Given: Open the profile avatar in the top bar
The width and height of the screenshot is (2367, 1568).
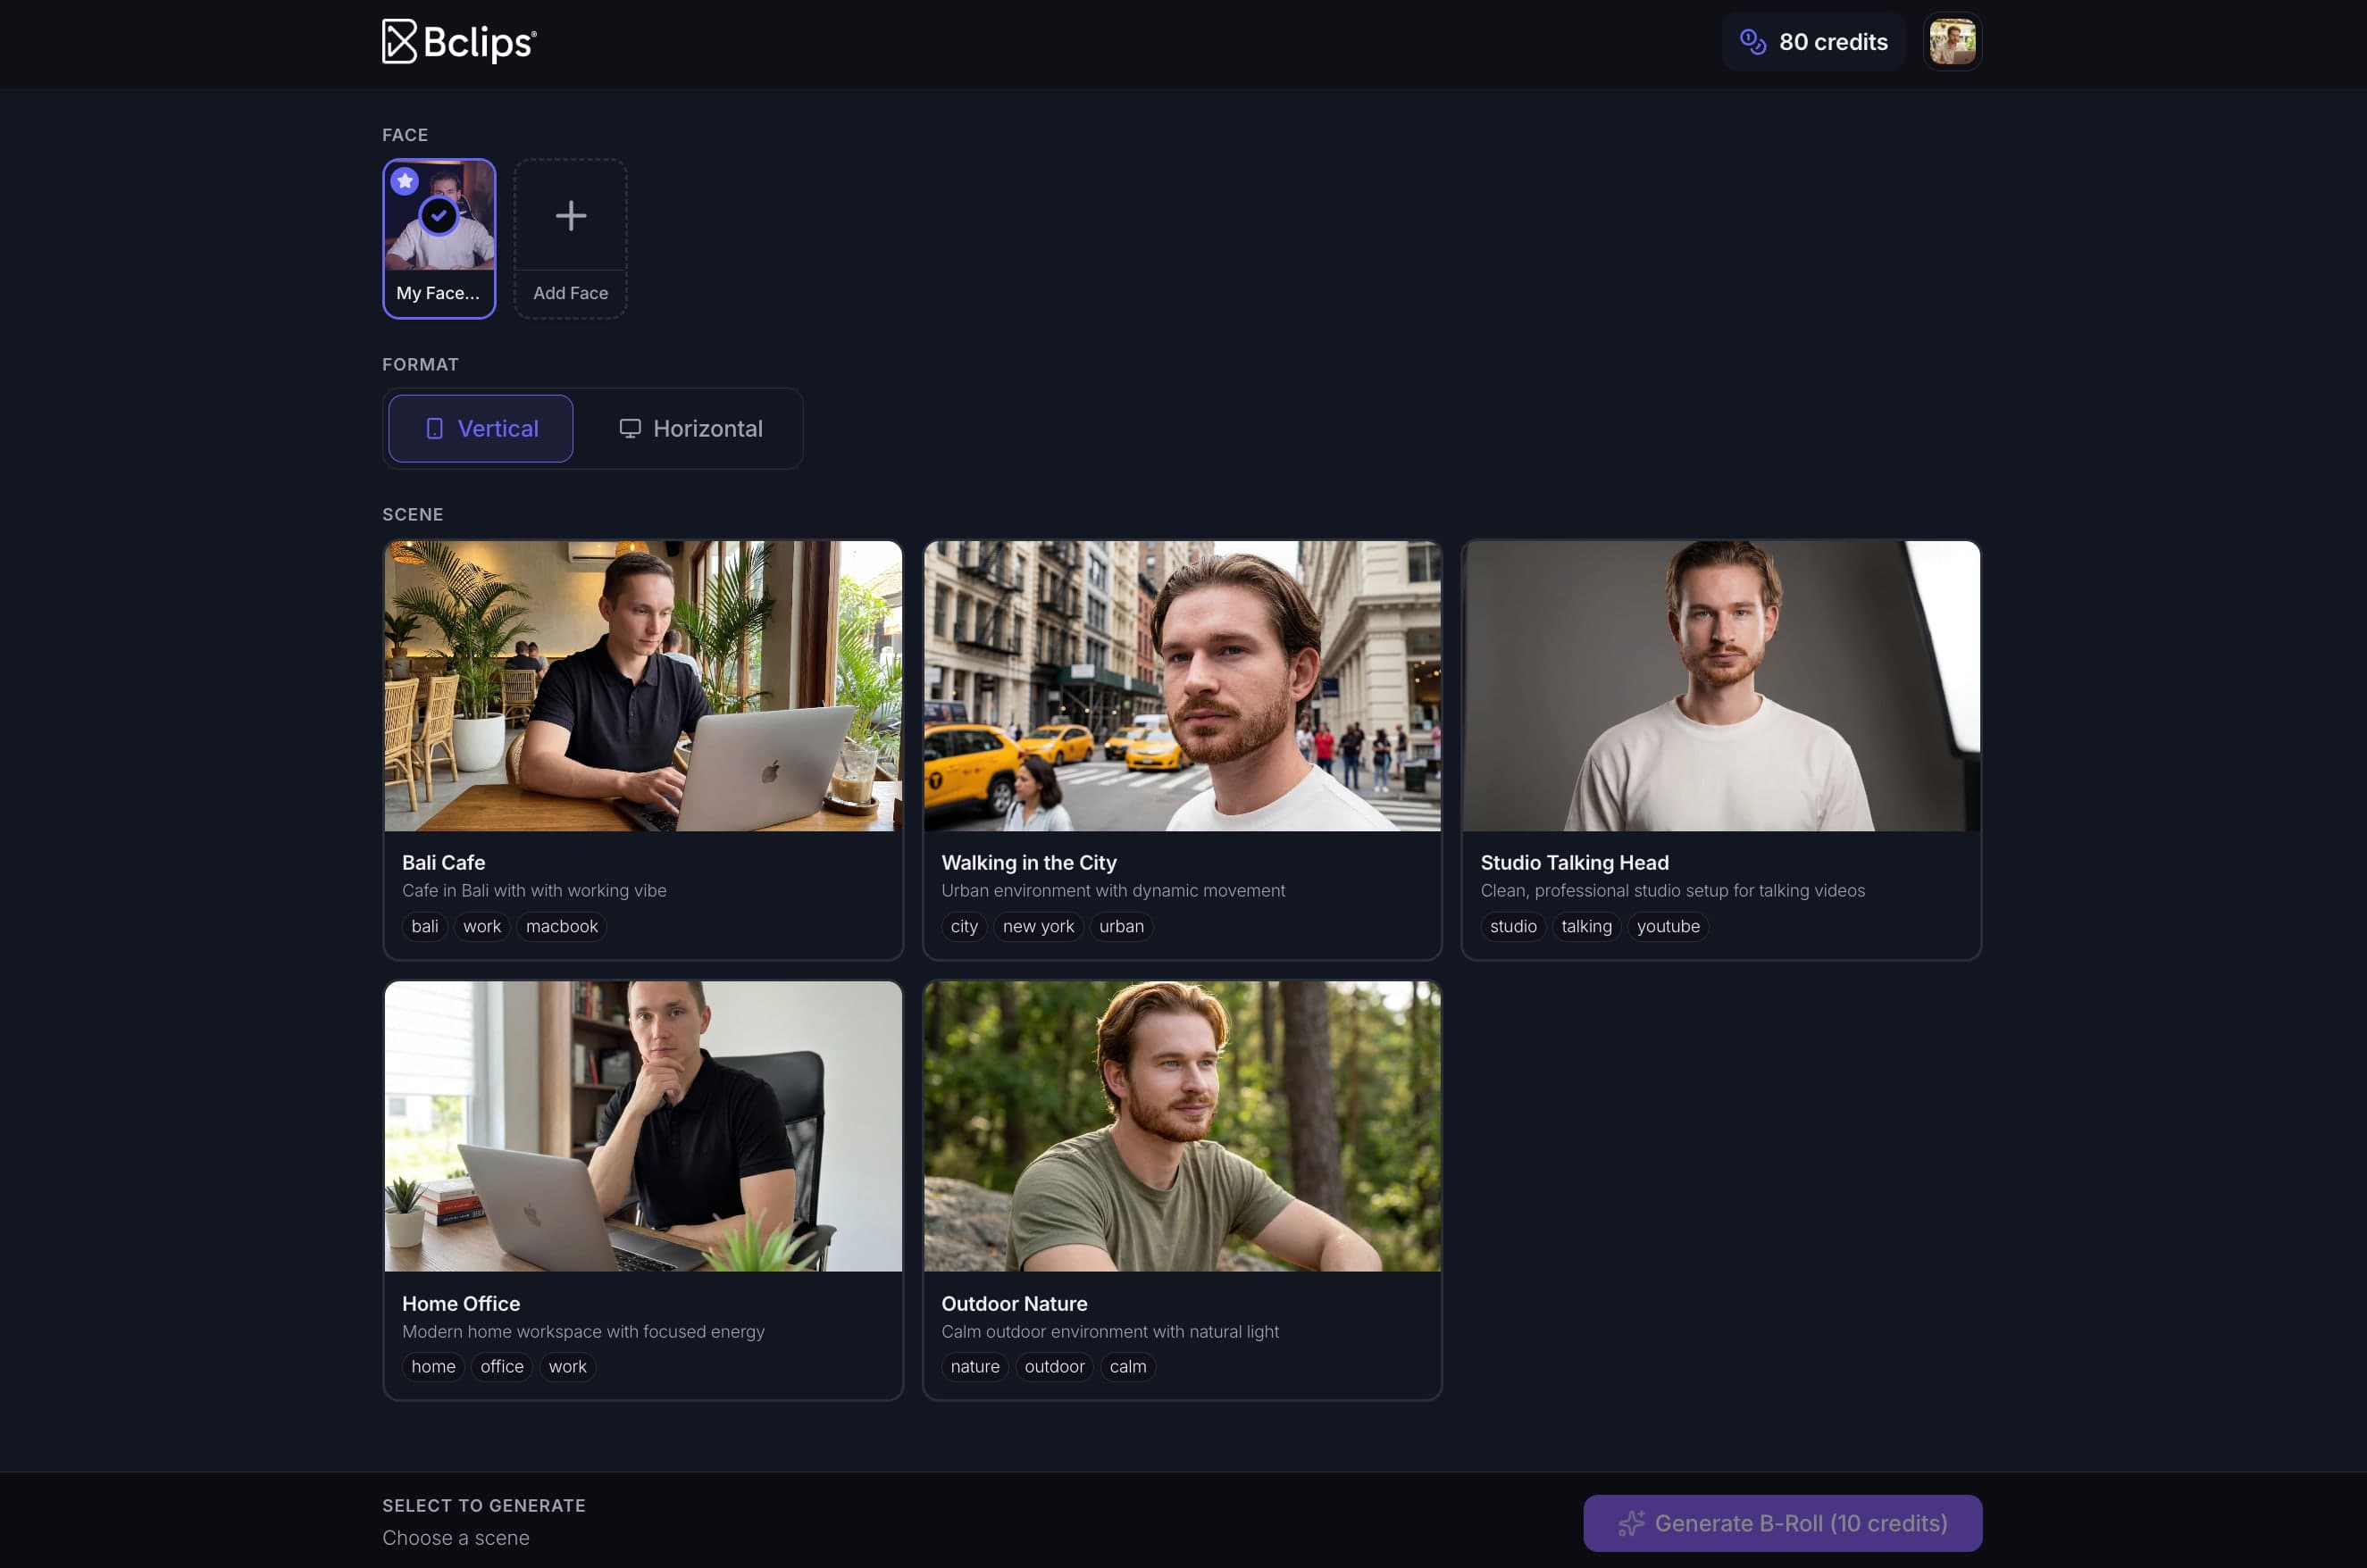Looking at the screenshot, I should tap(1952, 41).
